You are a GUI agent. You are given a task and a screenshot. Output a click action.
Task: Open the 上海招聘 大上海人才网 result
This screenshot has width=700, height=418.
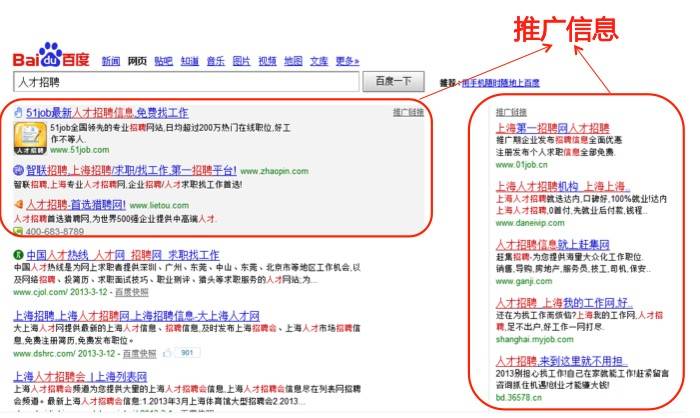pyautogui.click(x=137, y=316)
